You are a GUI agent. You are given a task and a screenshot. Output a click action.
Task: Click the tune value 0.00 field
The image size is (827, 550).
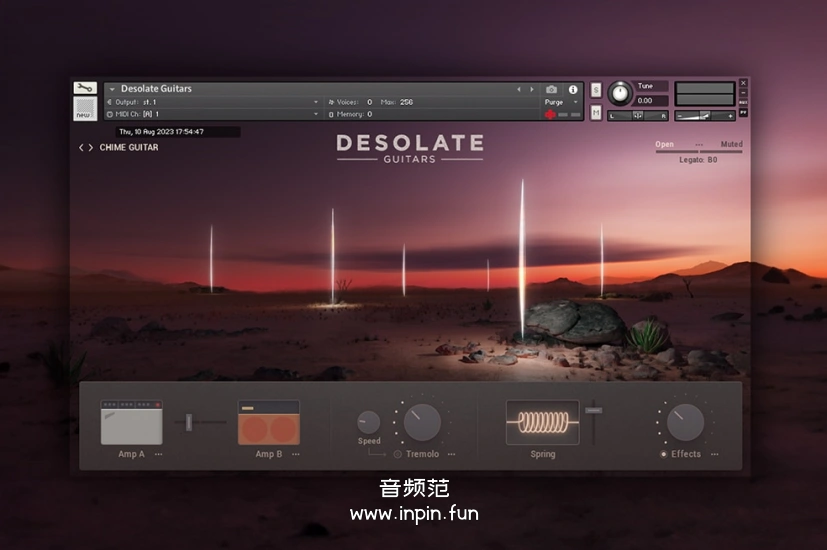pyautogui.click(x=651, y=100)
